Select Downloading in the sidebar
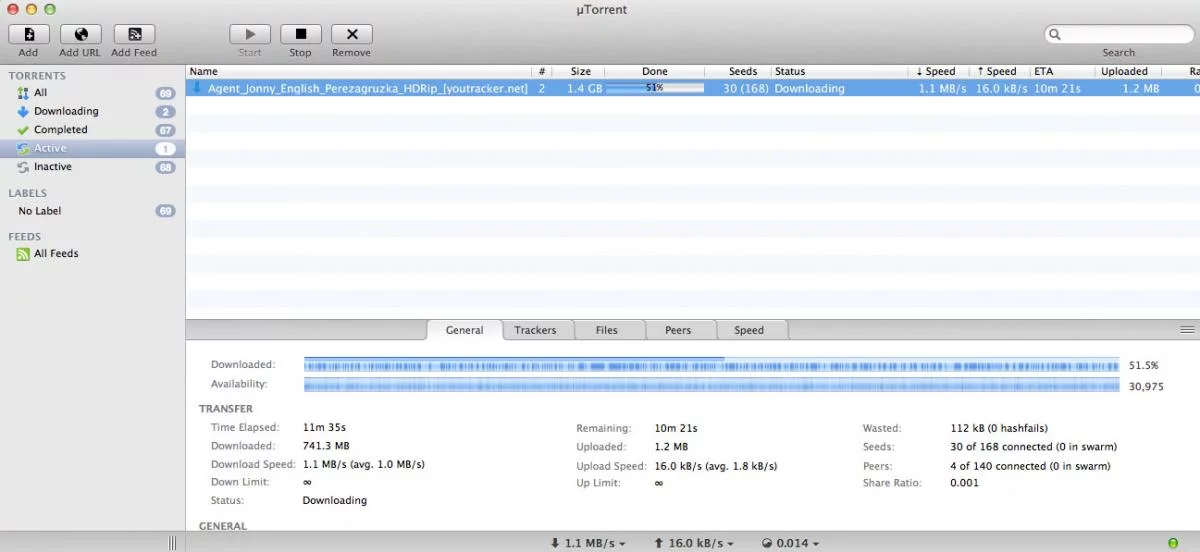Viewport: 1200px width, 552px height. [66, 111]
